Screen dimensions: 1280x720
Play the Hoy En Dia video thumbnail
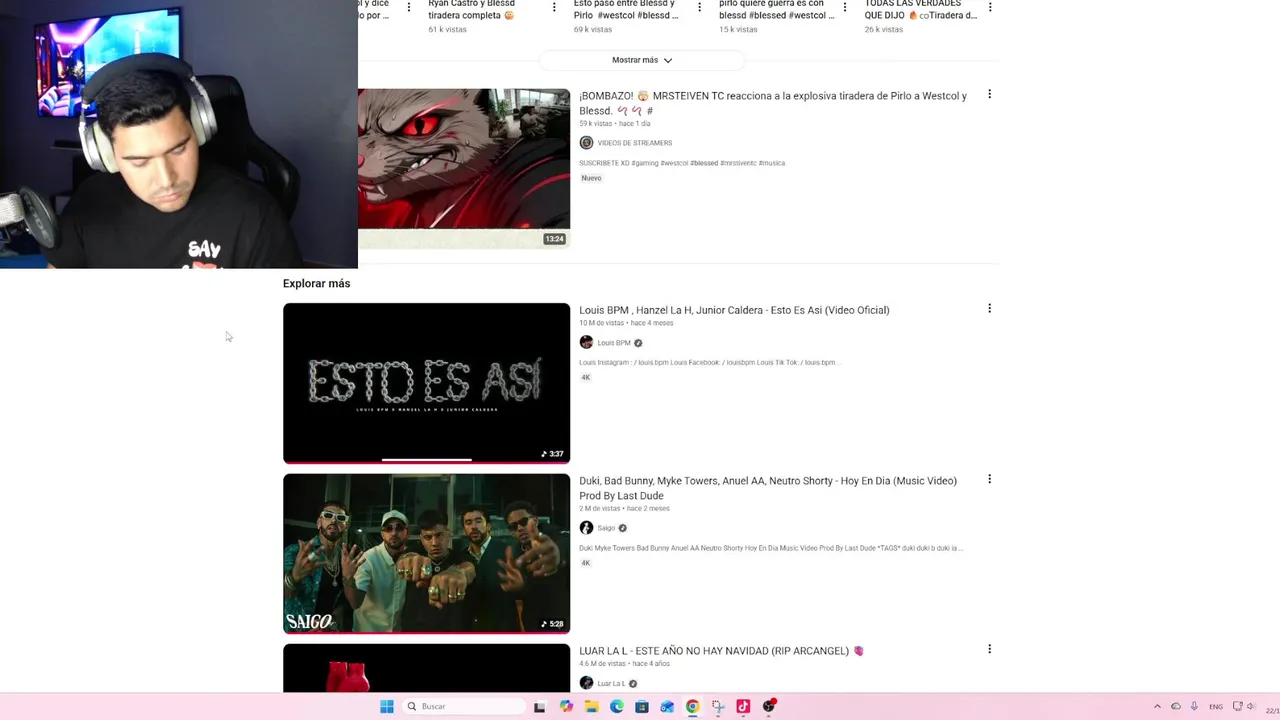click(426, 554)
